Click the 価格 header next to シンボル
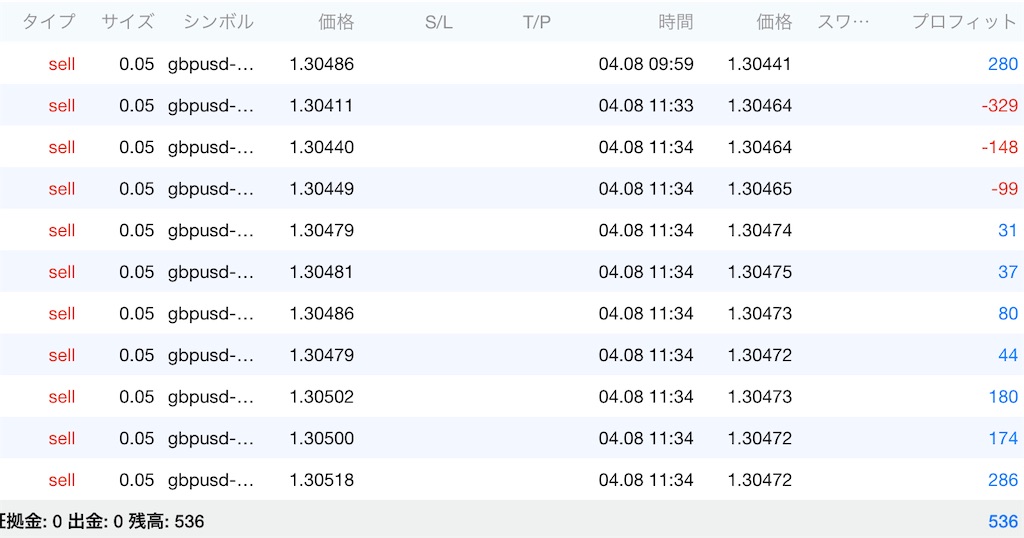 point(336,22)
